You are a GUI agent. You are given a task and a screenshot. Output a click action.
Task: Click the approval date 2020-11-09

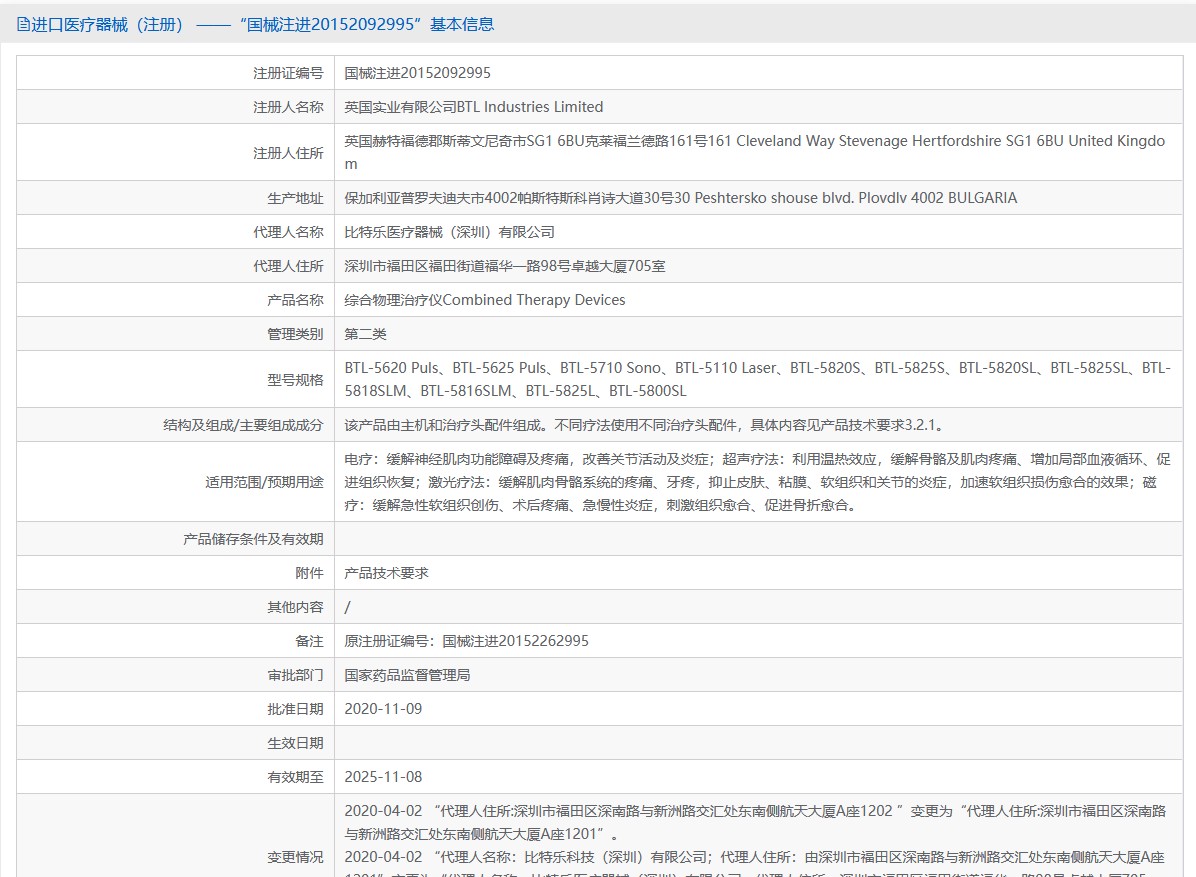[x=383, y=709]
